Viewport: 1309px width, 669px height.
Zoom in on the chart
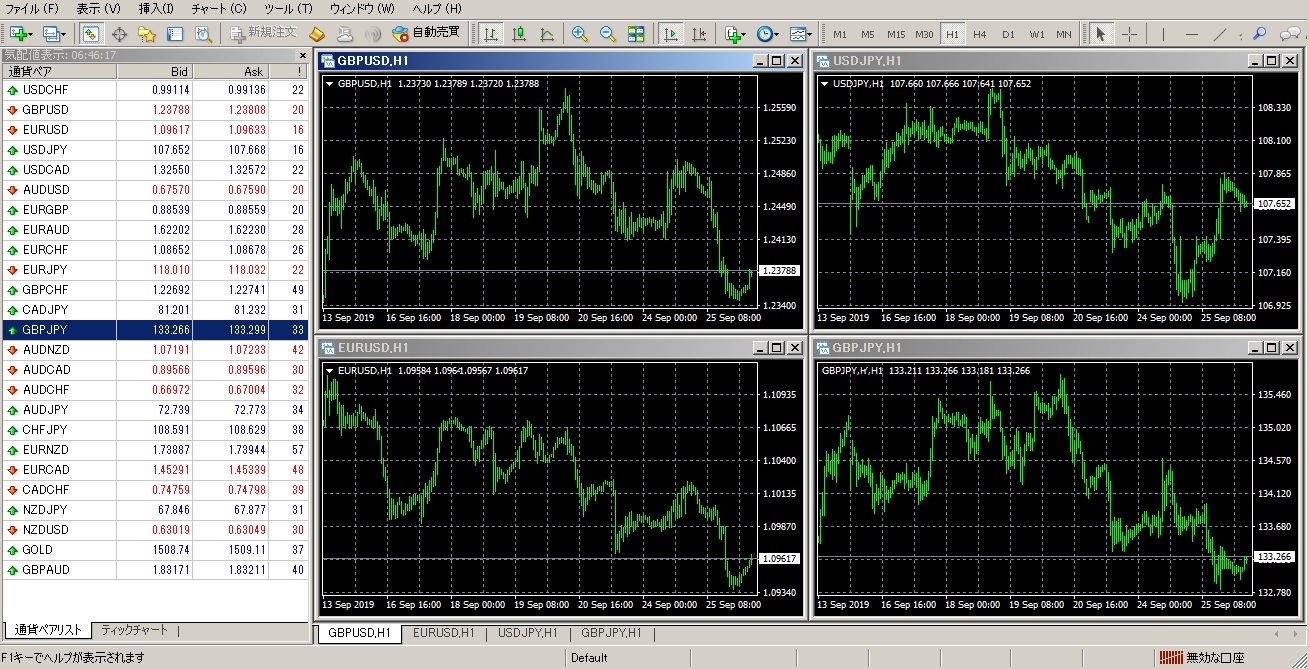coord(579,34)
